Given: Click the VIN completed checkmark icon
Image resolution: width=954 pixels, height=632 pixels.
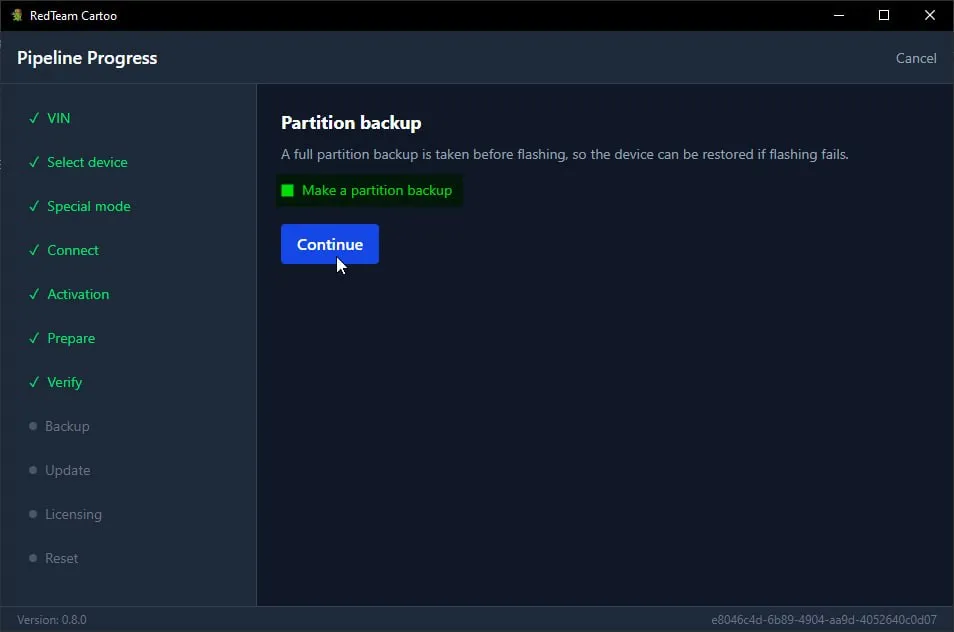Looking at the screenshot, I should (34, 118).
